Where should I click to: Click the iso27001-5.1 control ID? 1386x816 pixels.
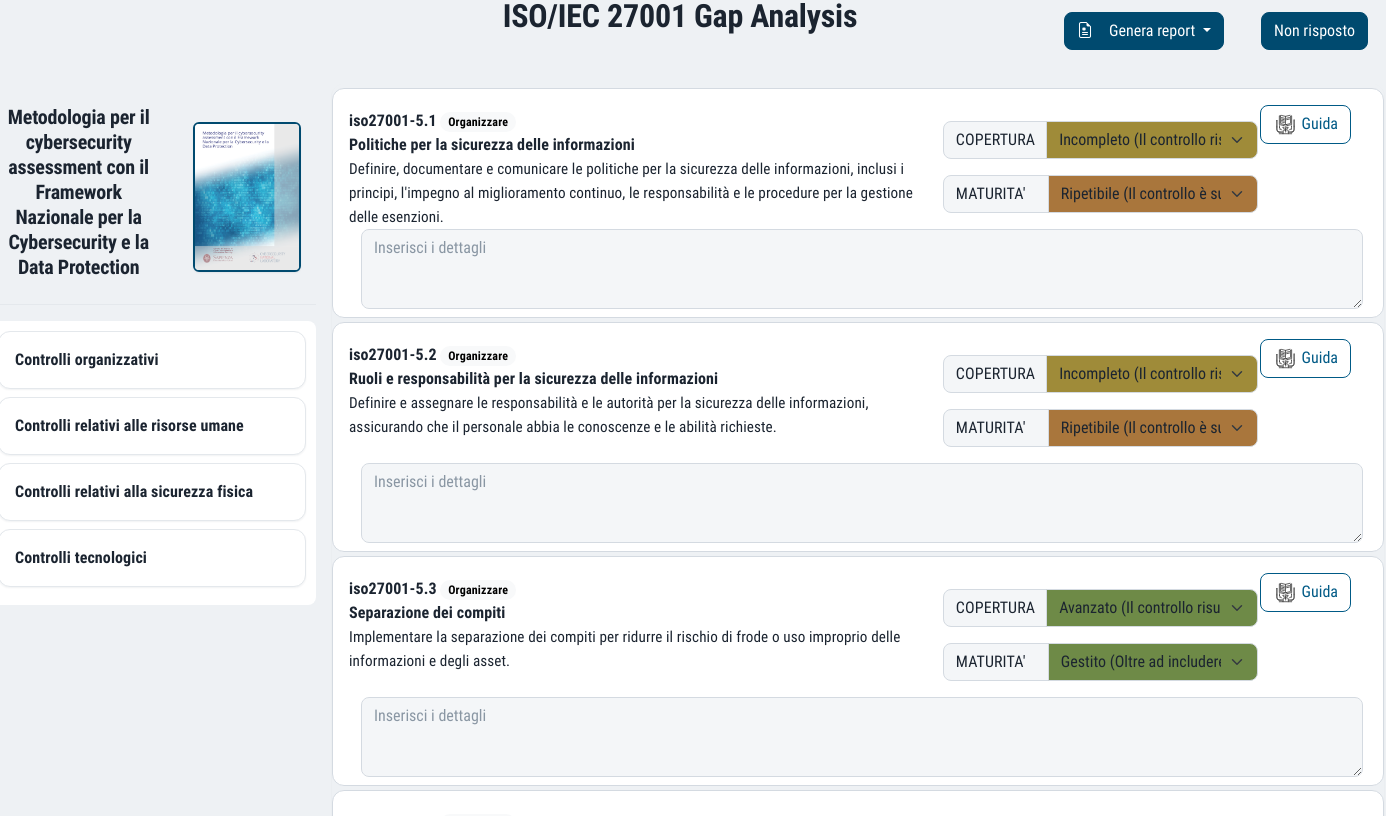click(x=393, y=121)
